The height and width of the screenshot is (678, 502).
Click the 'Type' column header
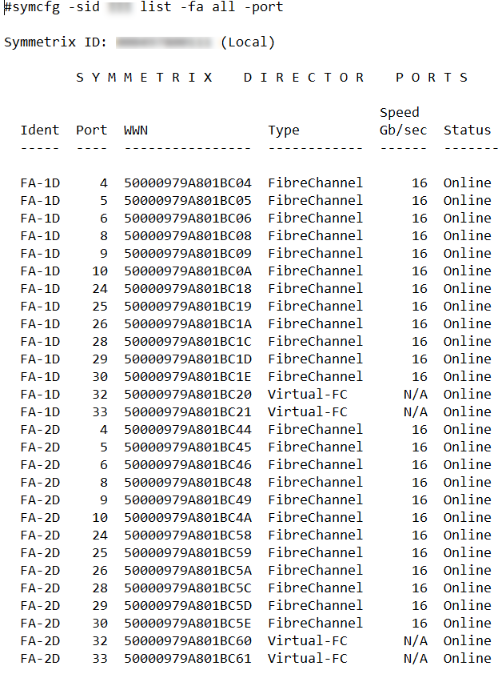[x=284, y=130]
